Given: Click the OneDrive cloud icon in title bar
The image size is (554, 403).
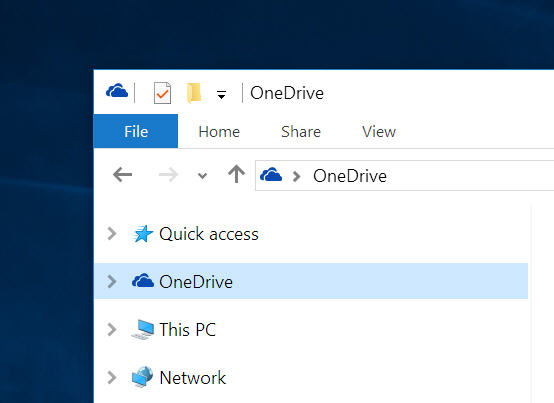Looking at the screenshot, I should coord(117,91).
